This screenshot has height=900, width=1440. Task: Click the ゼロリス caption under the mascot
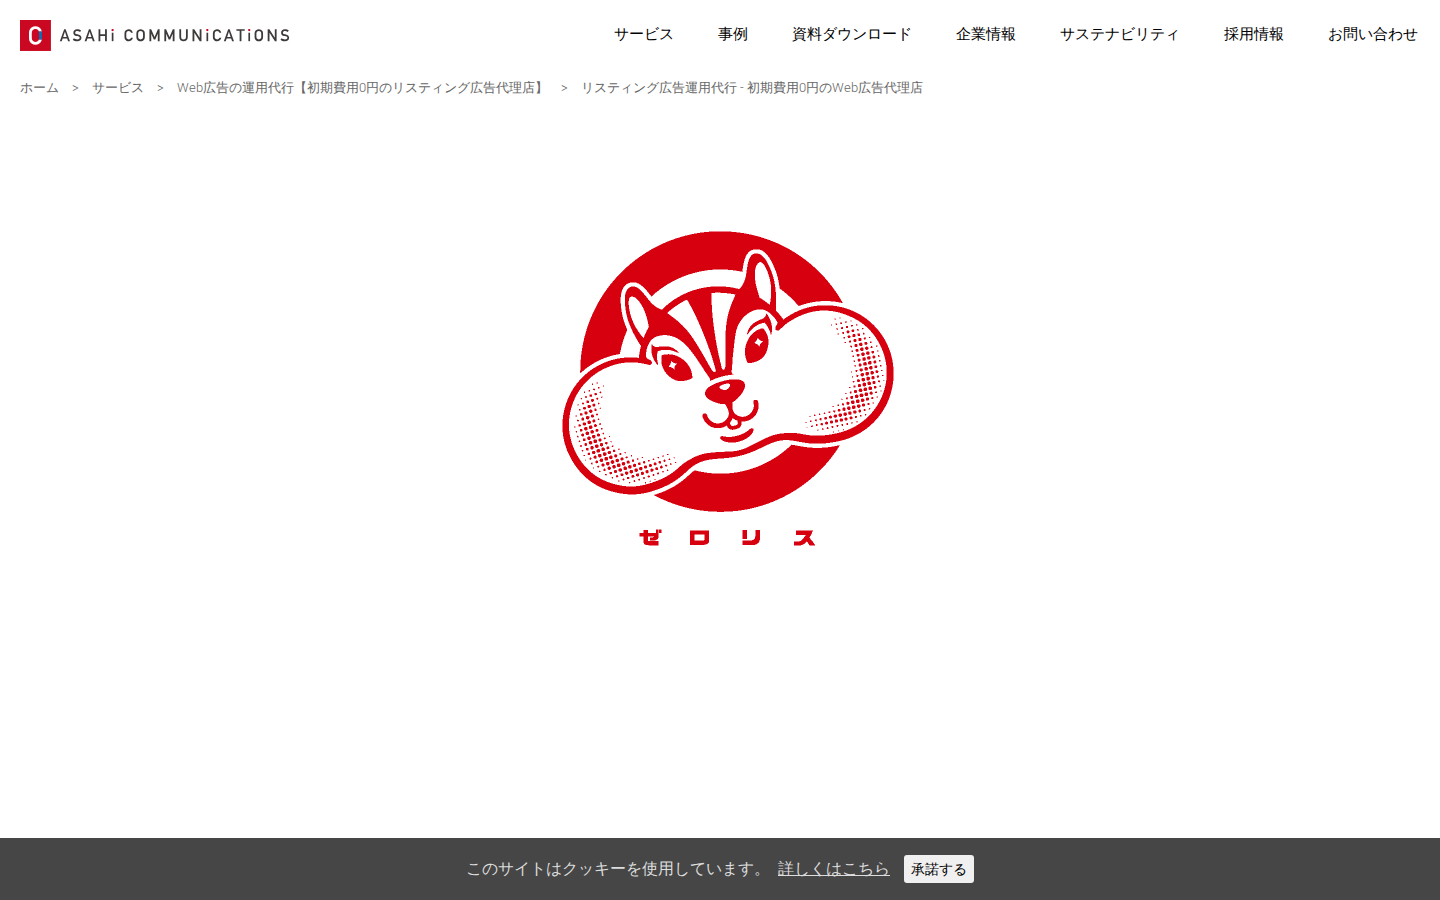click(x=728, y=537)
